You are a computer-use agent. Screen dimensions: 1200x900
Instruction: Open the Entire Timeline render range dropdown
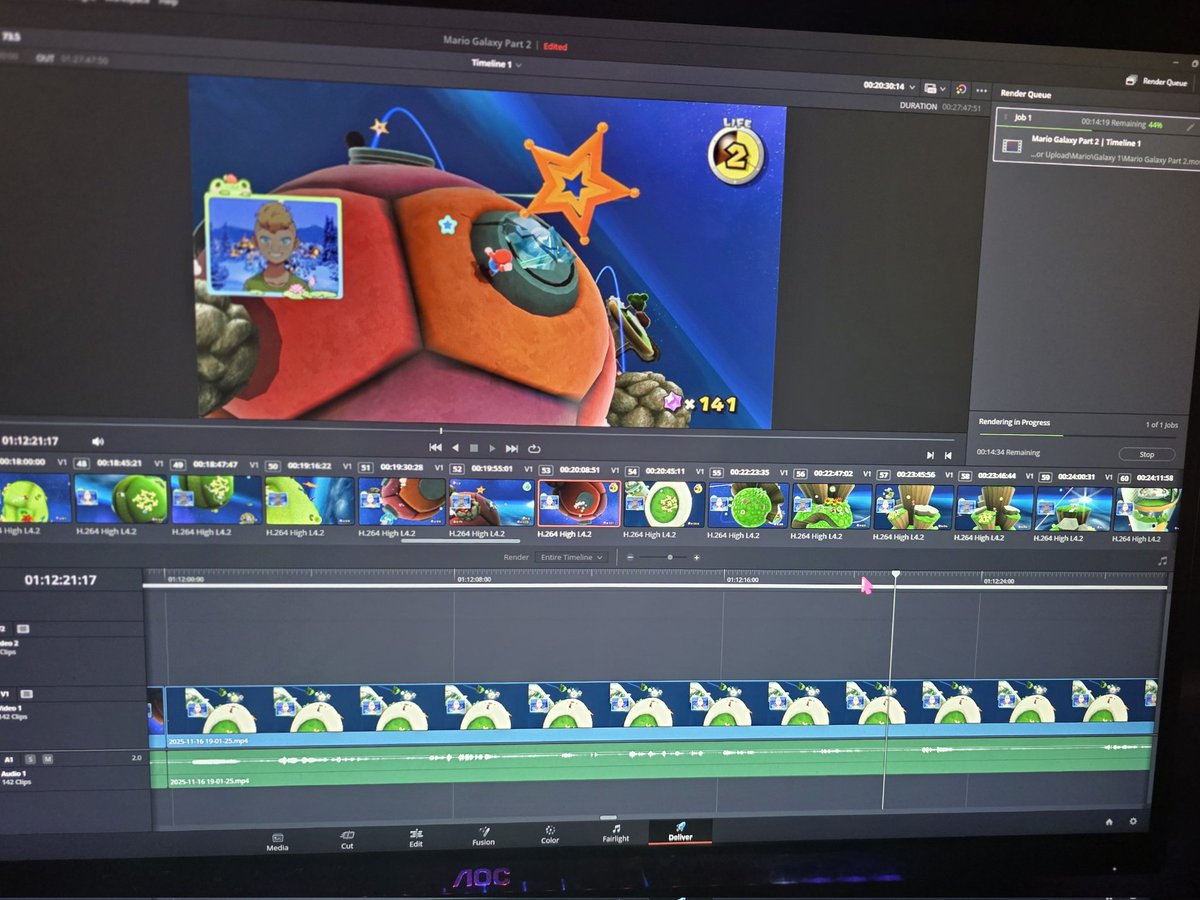571,557
